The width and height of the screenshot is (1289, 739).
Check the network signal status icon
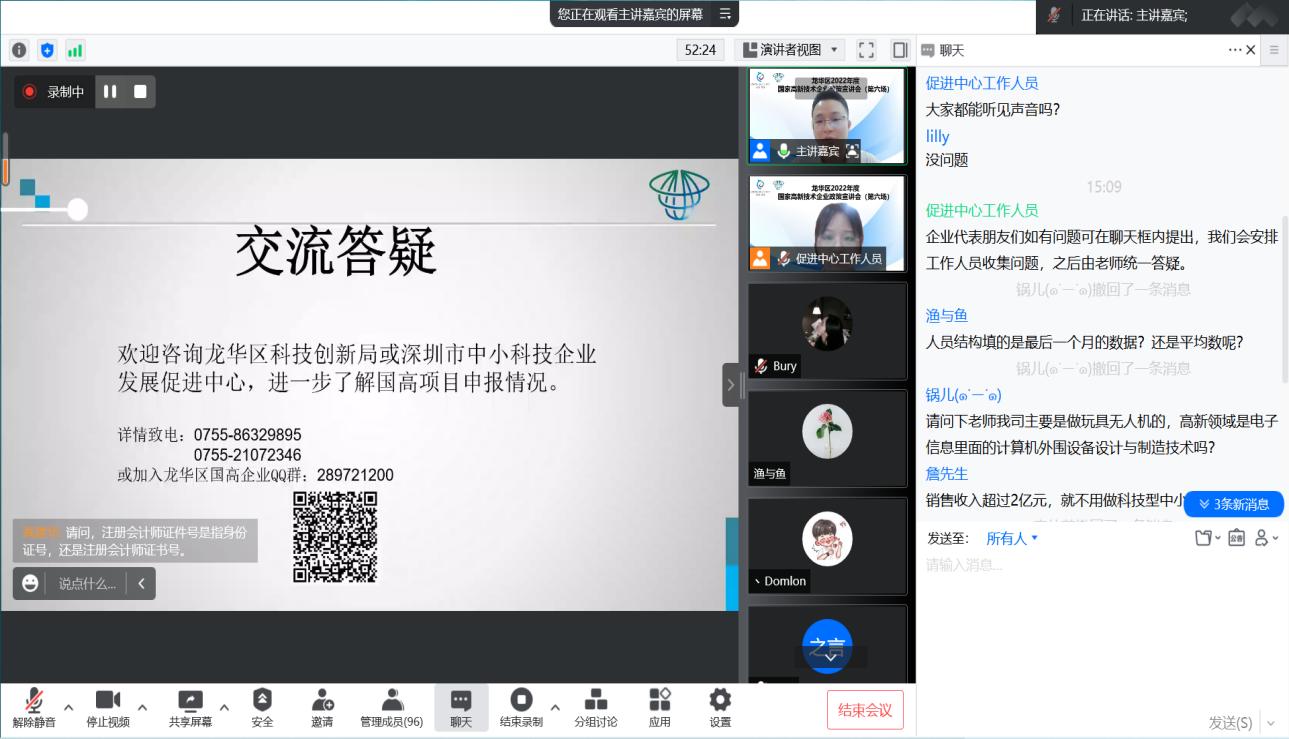coord(75,50)
